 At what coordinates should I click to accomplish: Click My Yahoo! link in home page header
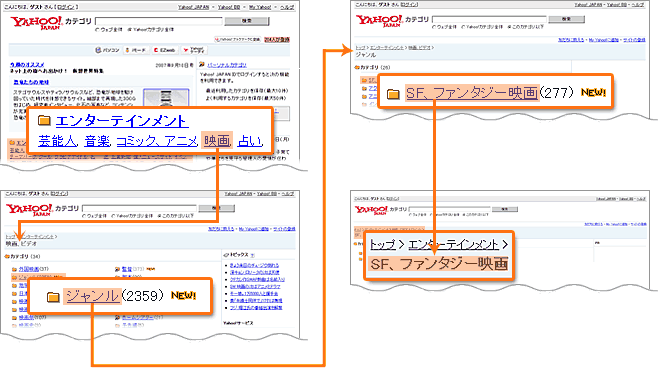pyautogui.click(x=260, y=7)
